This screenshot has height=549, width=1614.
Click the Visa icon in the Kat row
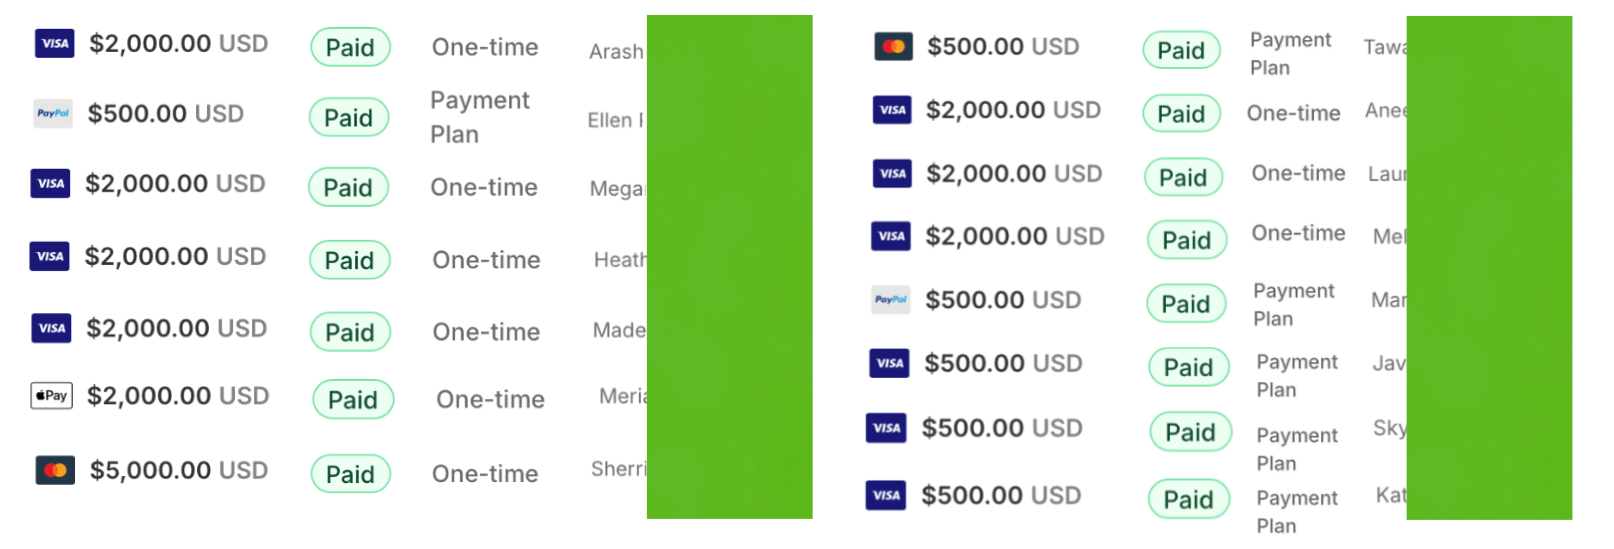click(x=886, y=495)
